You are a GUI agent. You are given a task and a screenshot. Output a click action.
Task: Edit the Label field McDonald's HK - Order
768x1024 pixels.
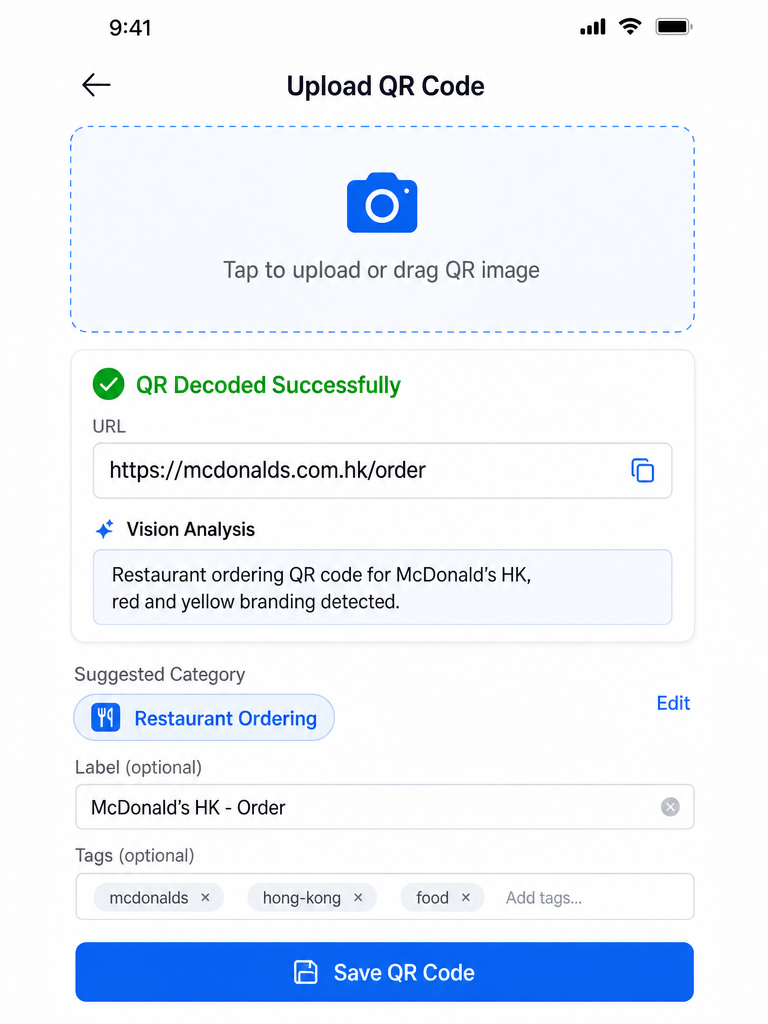[x=384, y=807]
